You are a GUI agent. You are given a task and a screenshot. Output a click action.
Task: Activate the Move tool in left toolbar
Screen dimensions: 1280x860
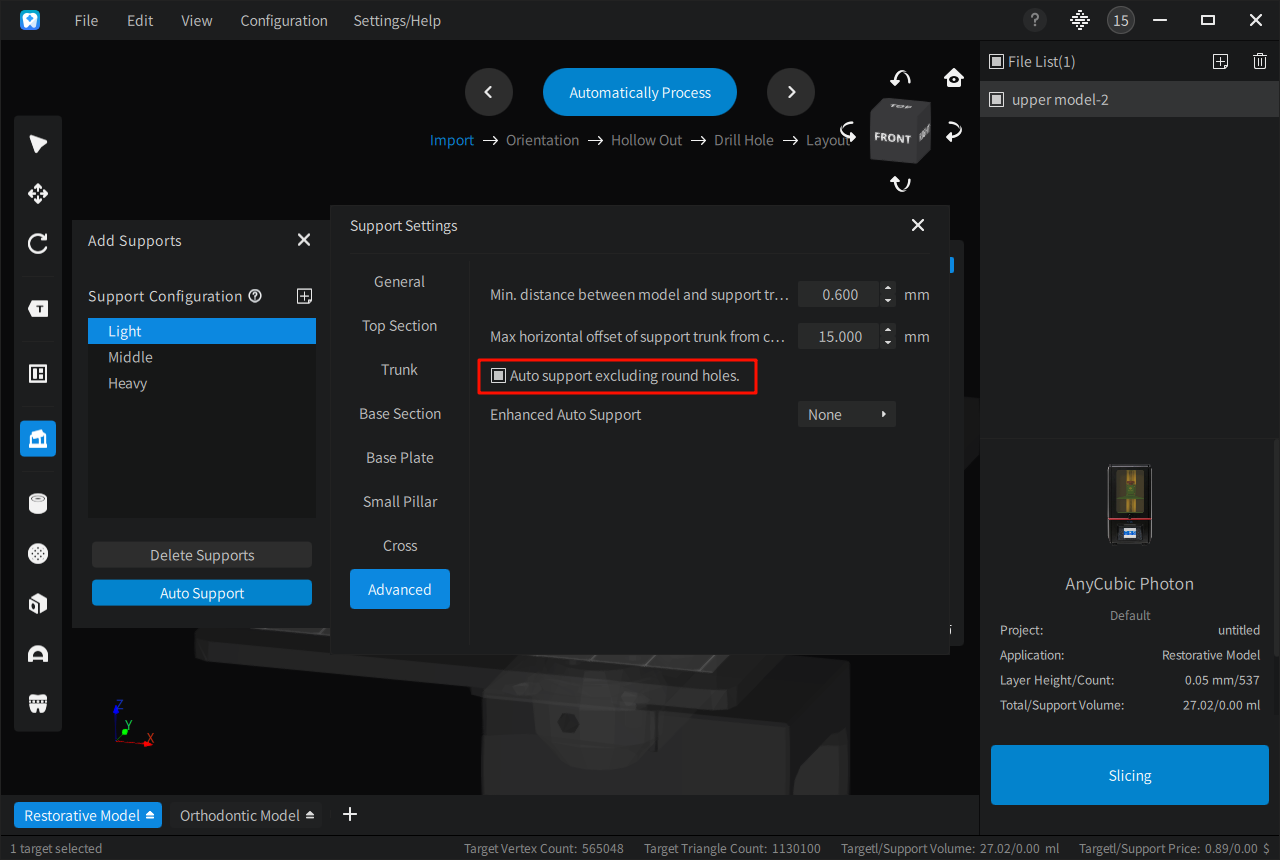click(38, 194)
